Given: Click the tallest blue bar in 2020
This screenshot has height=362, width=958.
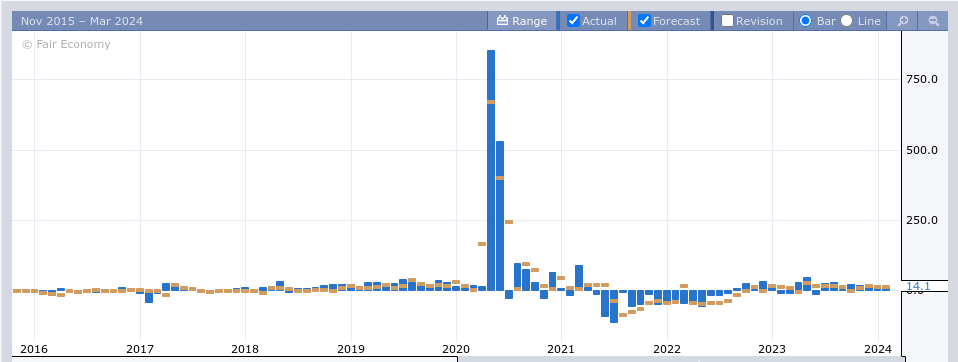Looking at the screenshot, I should (491, 170).
